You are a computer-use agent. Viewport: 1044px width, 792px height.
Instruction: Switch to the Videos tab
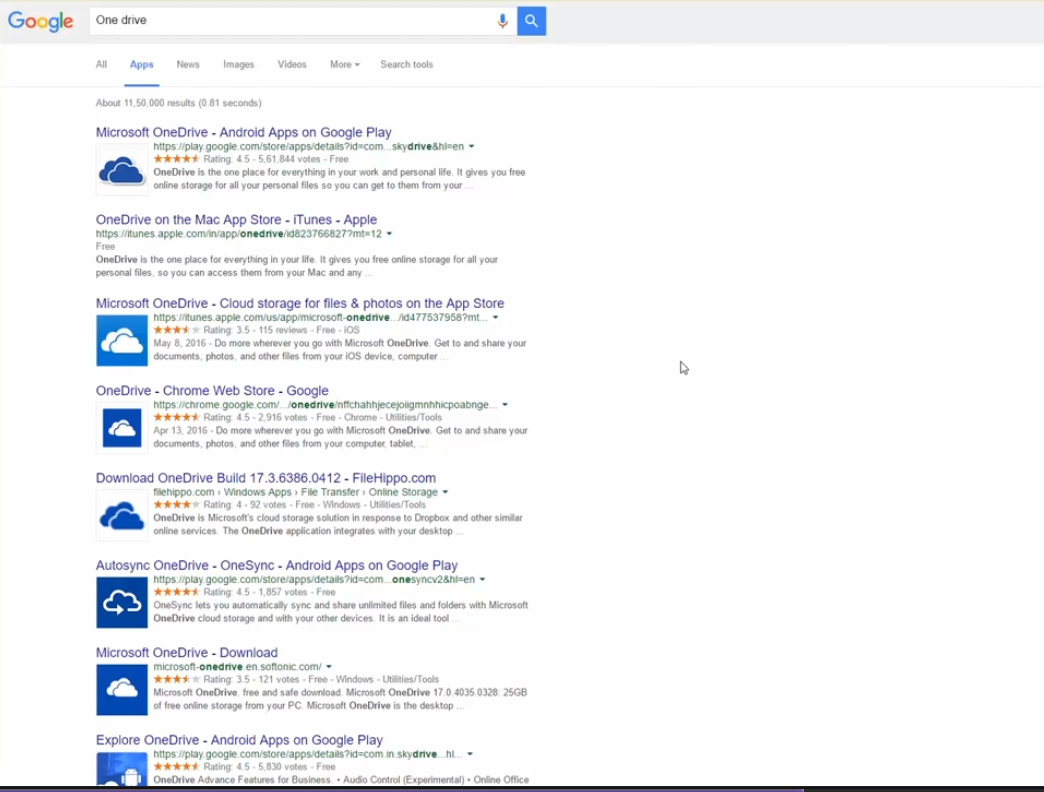pyautogui.click(x=292, y=65)
